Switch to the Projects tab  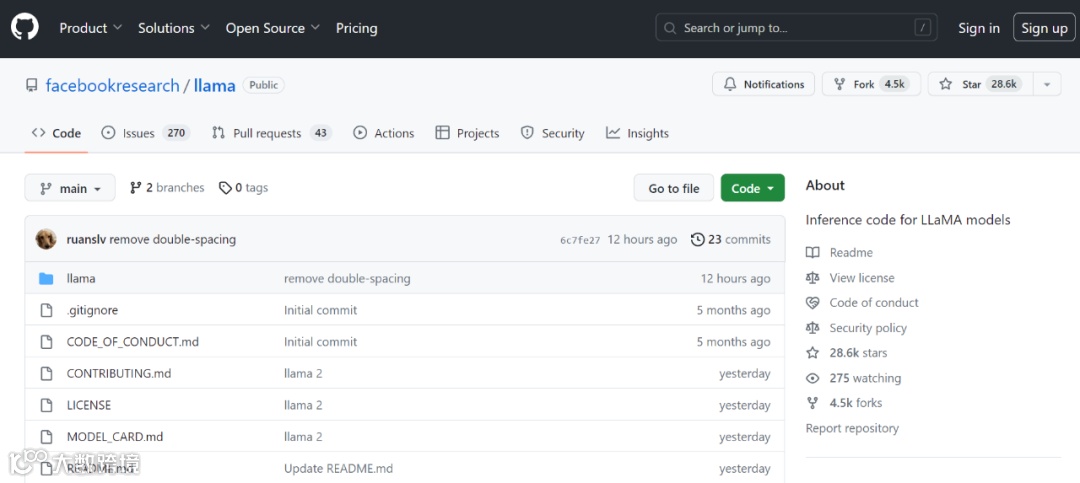tap(467, 133)
